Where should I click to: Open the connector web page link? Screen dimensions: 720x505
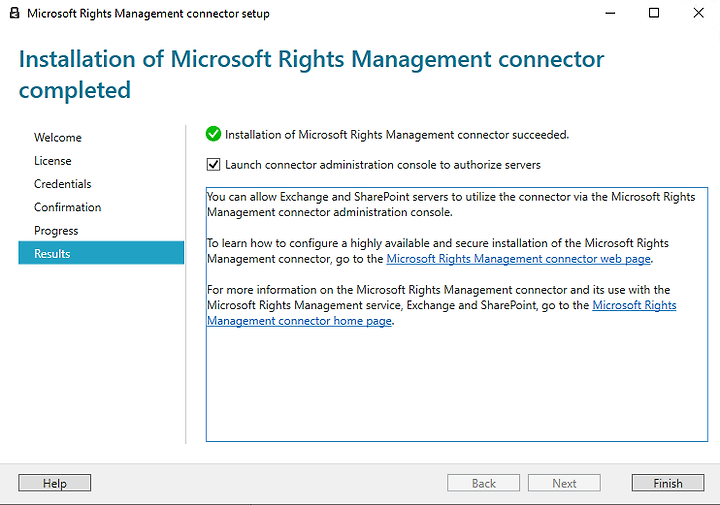[x=518, y=259]
